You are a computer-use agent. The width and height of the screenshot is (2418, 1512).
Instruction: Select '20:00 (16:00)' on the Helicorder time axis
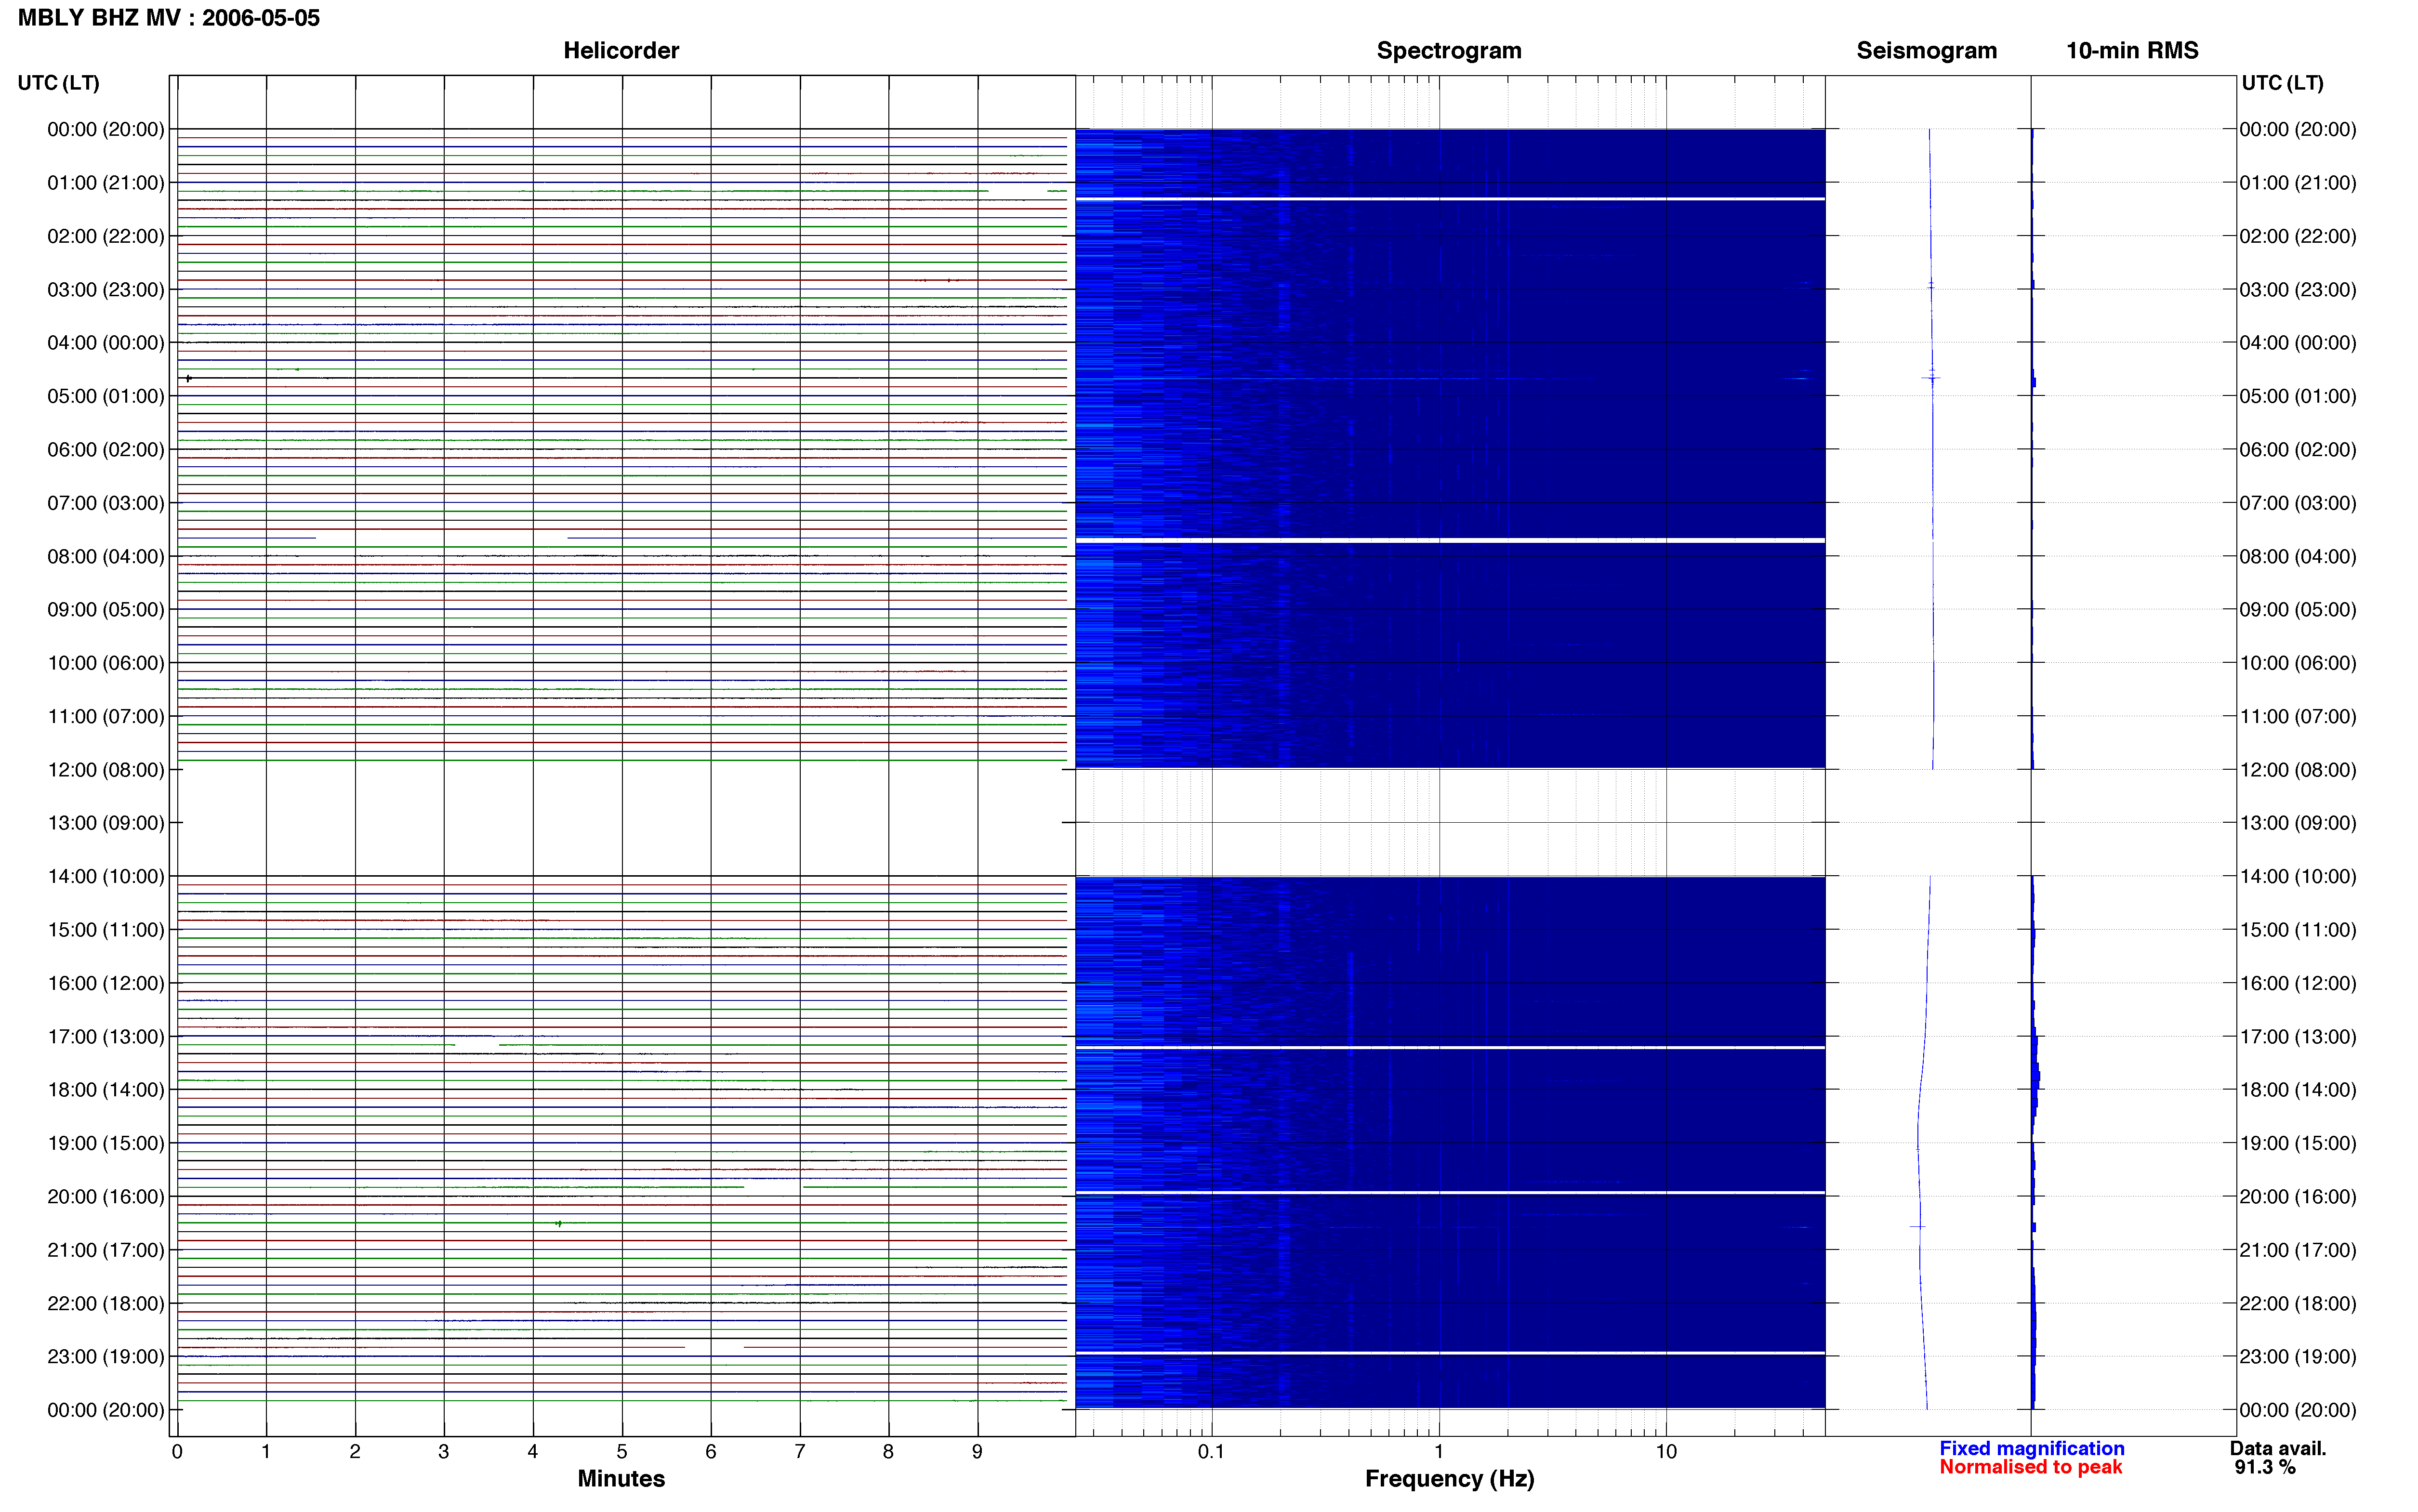coord(105,1197)
